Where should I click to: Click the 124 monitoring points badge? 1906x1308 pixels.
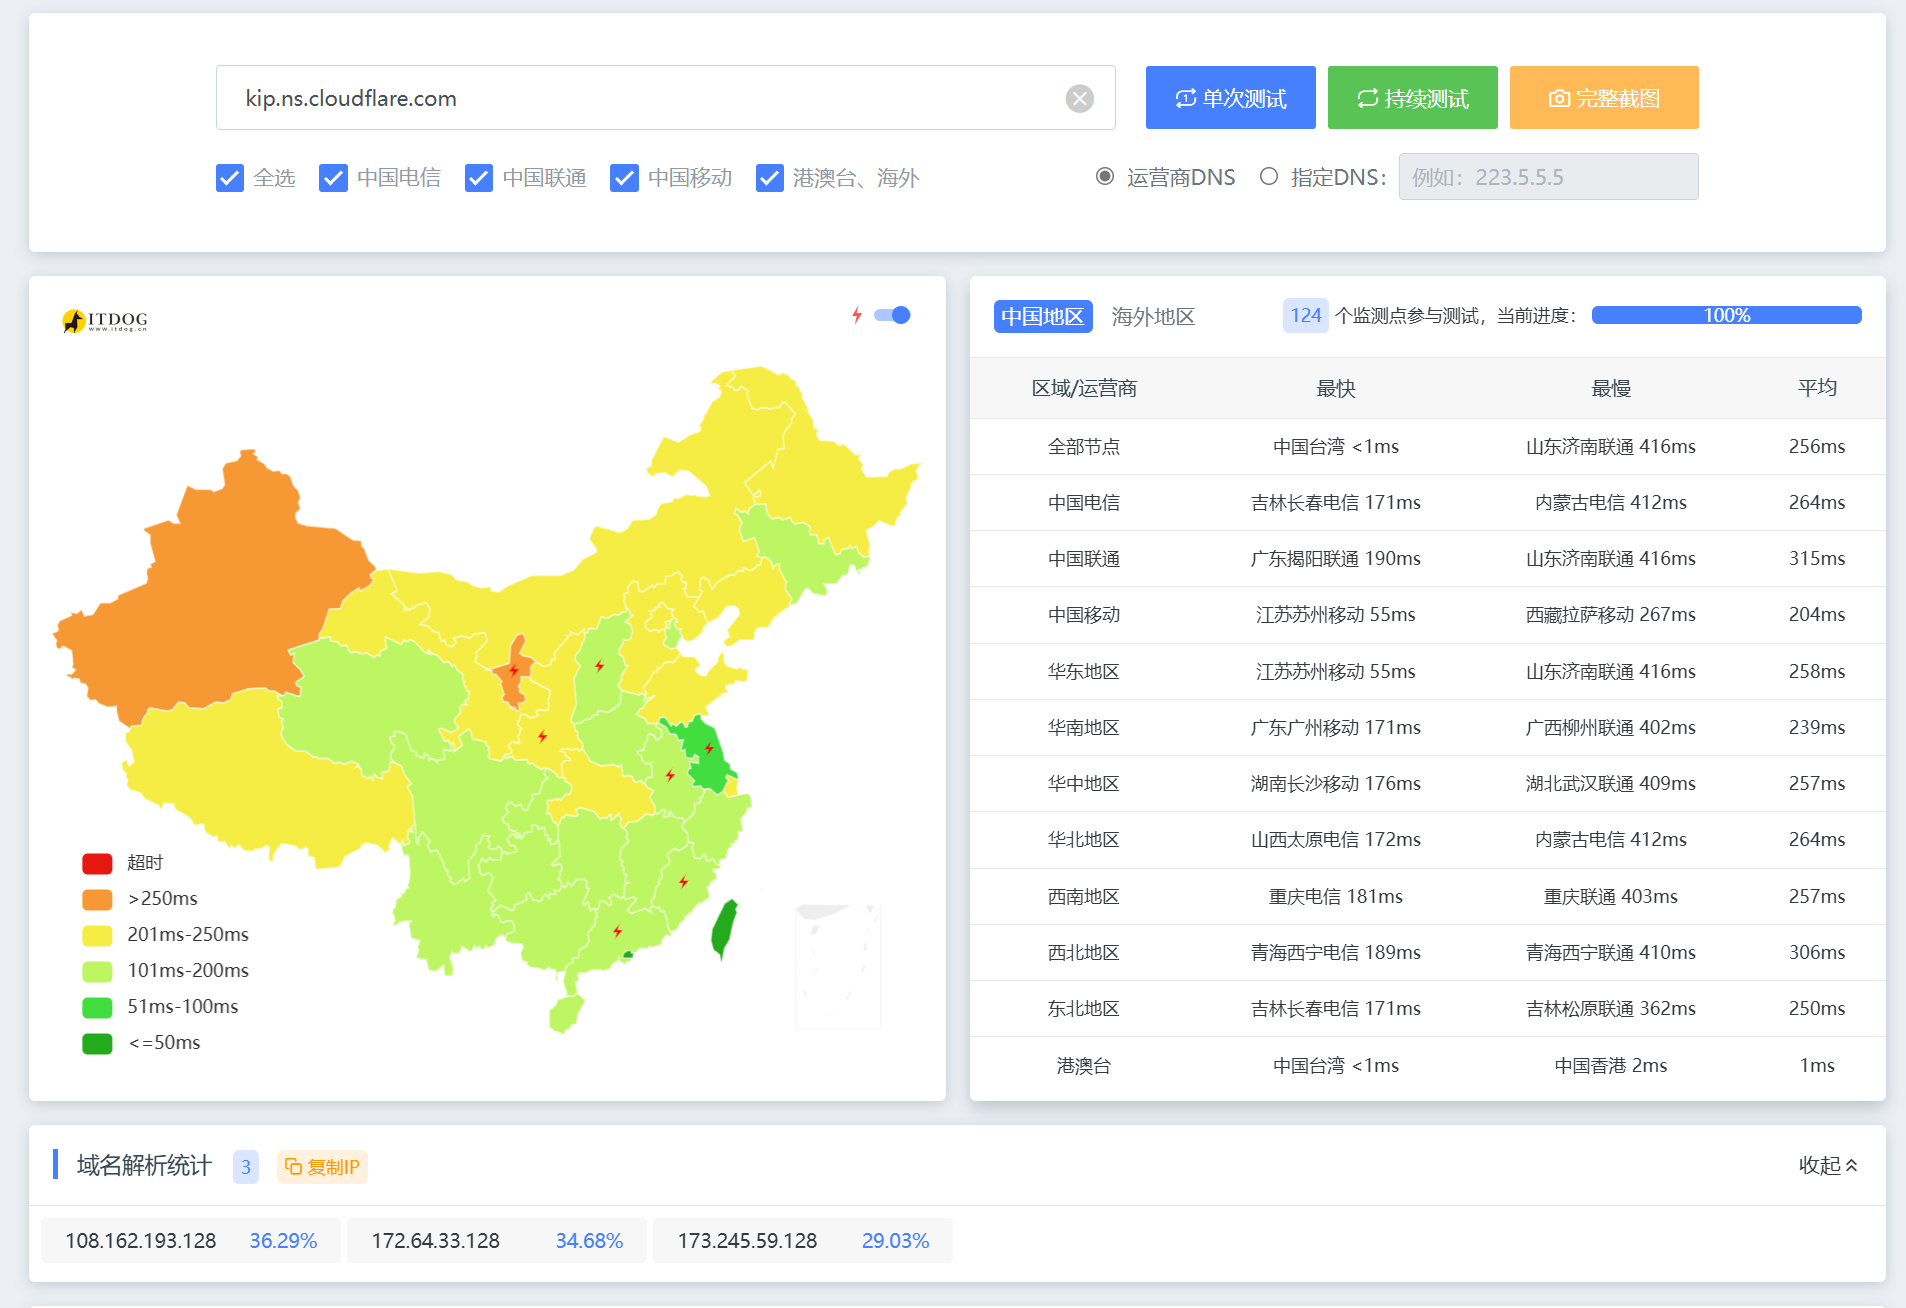[1306, 316]
